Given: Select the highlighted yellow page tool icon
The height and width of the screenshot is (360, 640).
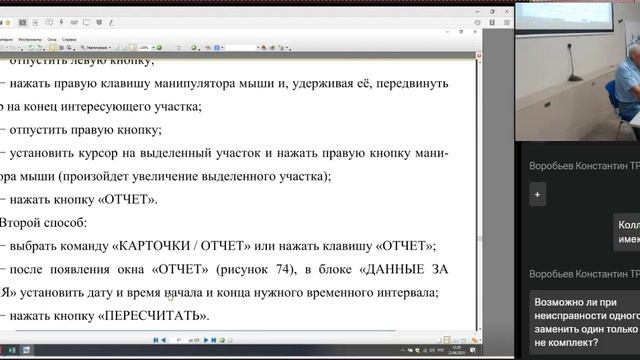Looking at the screenshot, I should point(53,48).
